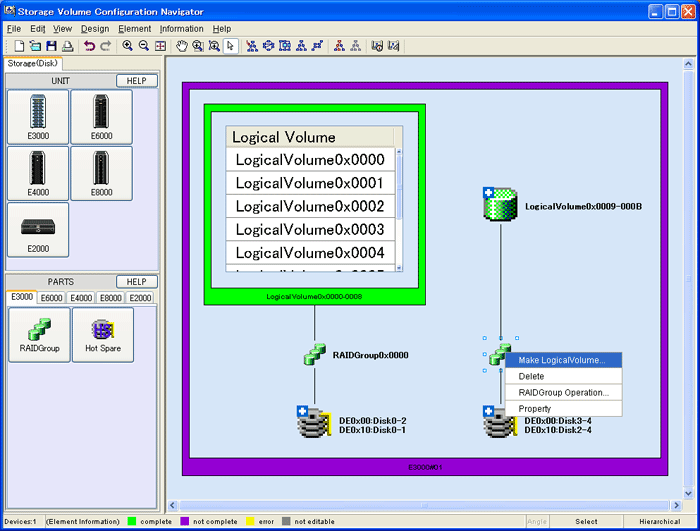The height and width of the screenshot is (531, 700).
Task: Click HELP button in UNIT panel
Action: coord(137,80)
